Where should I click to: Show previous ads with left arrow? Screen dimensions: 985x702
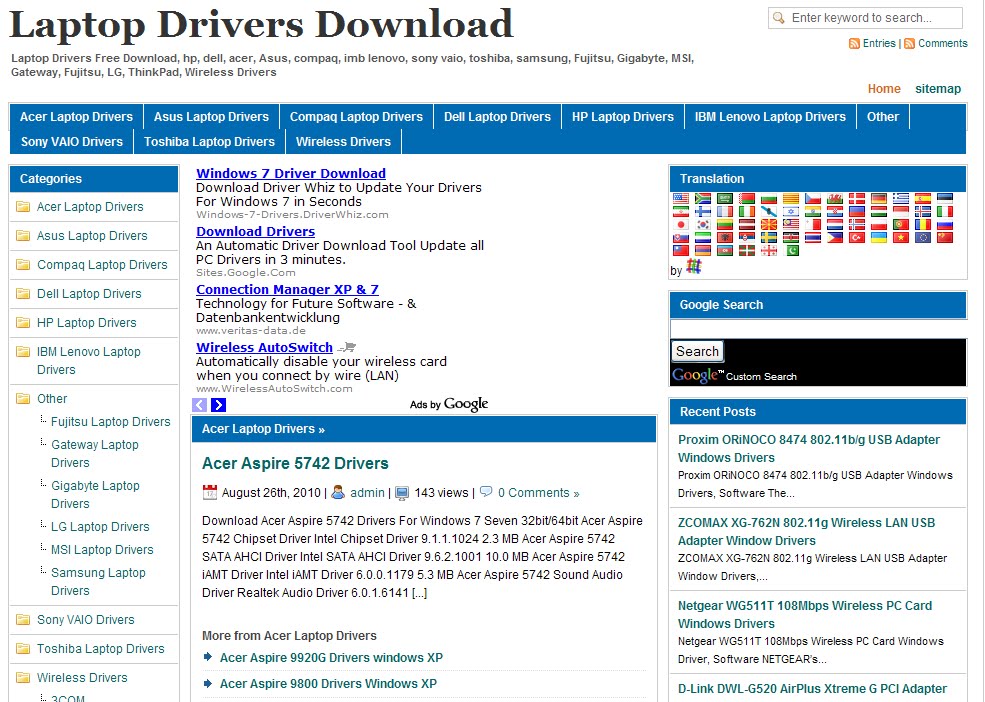200,405
